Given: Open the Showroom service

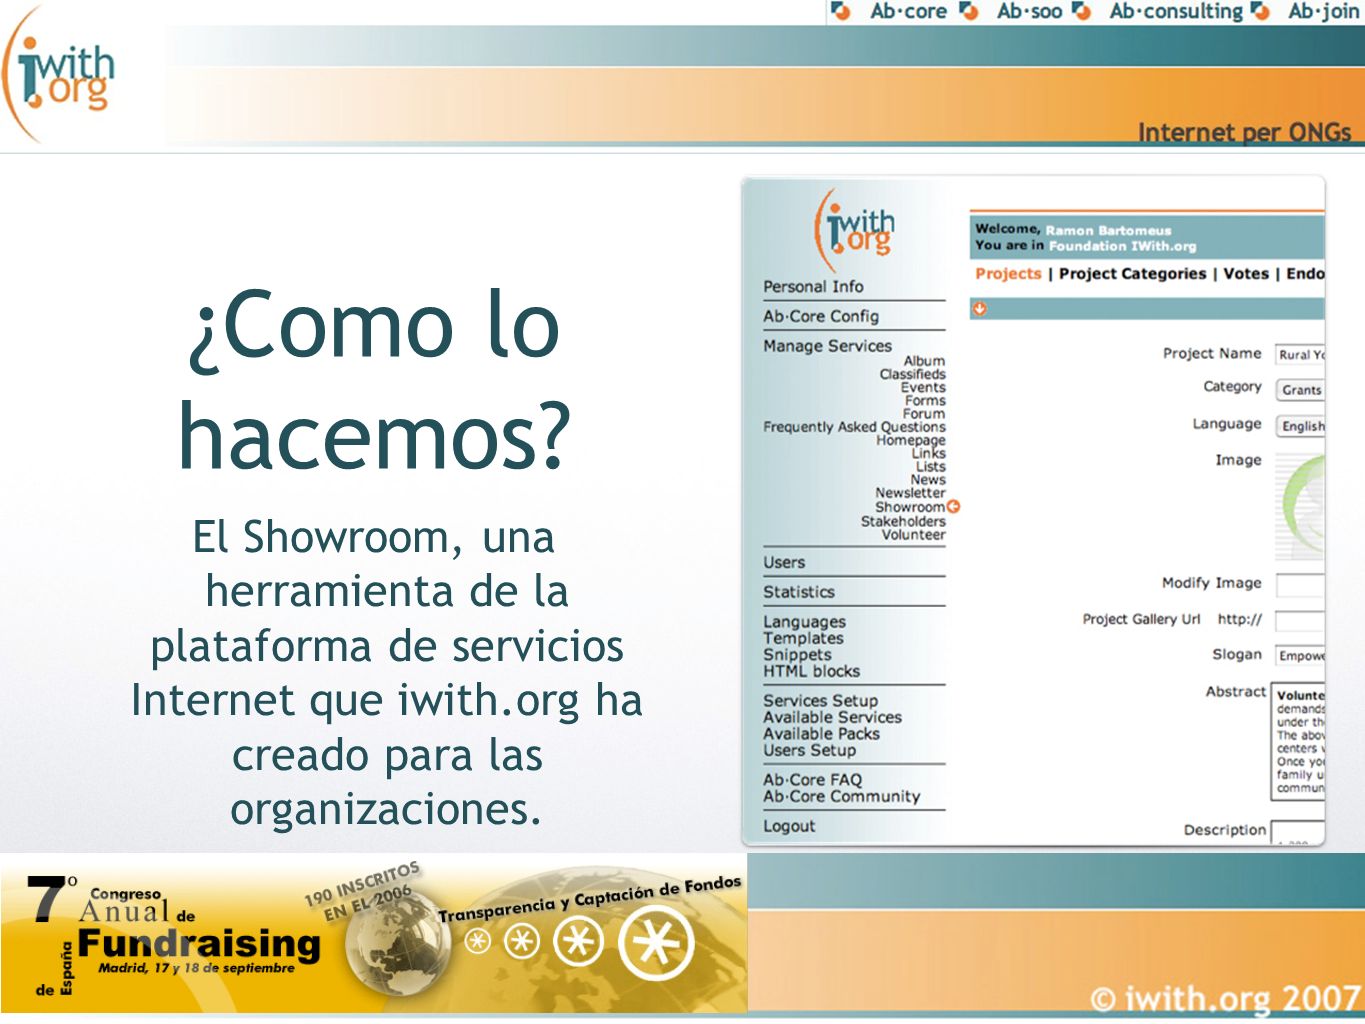Looking at the screenshot, I should (910, 507).
